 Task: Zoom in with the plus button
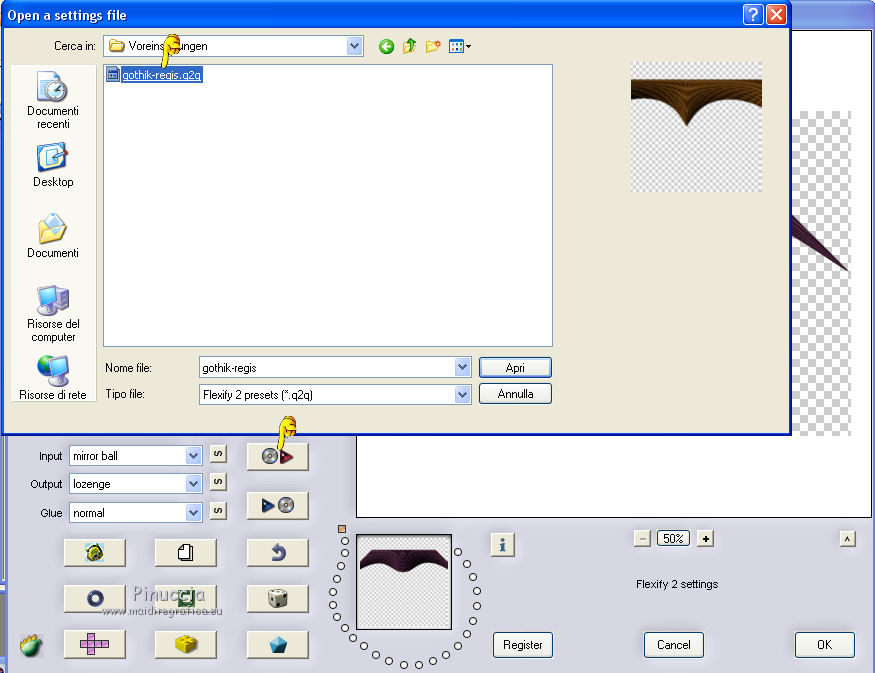tap(705, 539)
